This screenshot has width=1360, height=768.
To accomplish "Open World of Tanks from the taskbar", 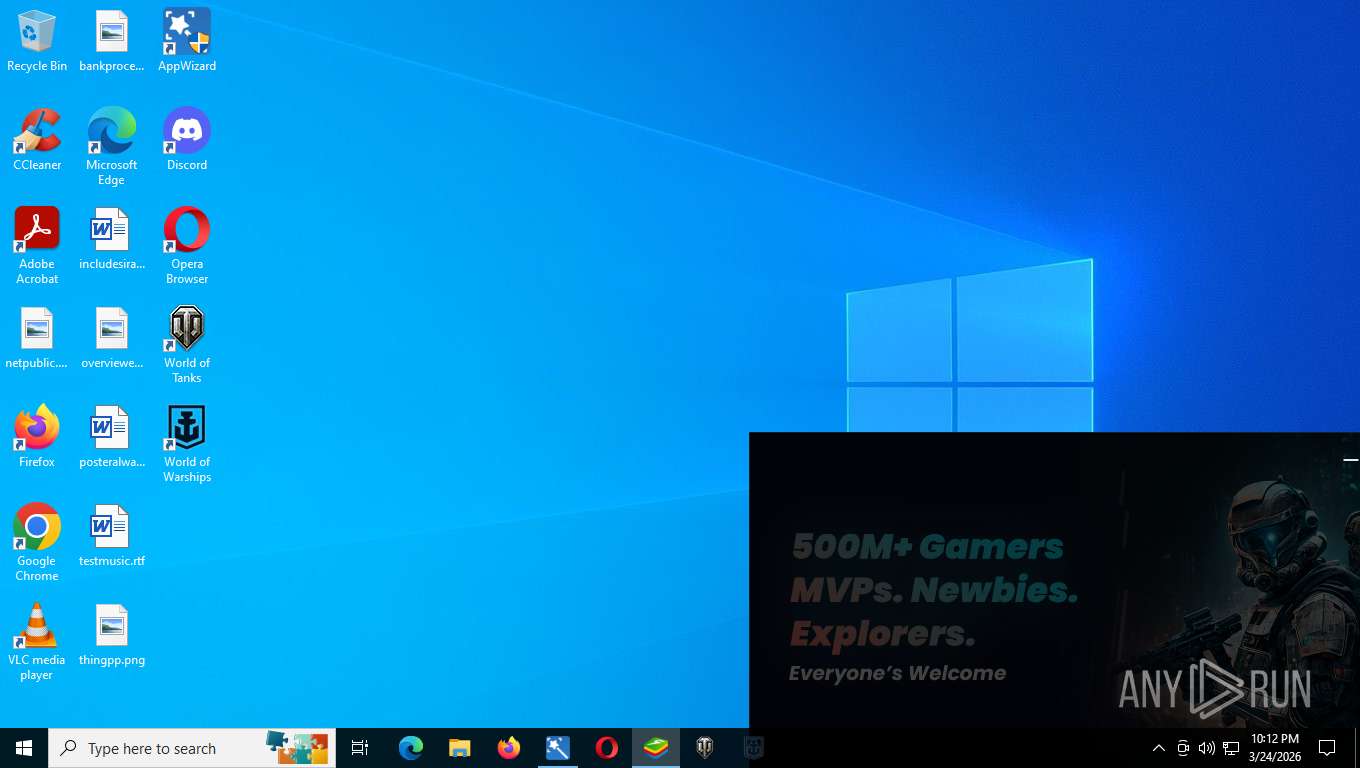I will pyautogui.click(x=705, y=748).
